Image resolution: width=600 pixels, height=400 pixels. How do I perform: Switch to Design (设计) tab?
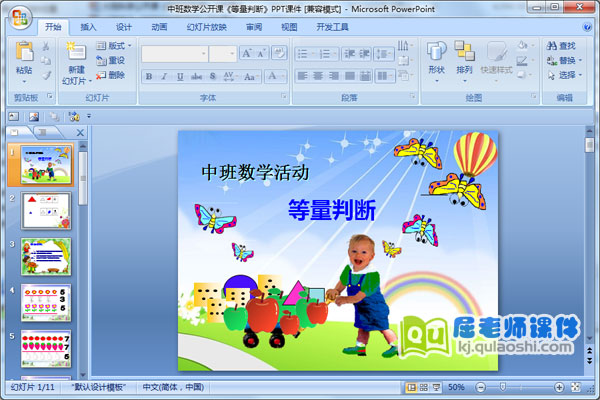pos(124,27)
